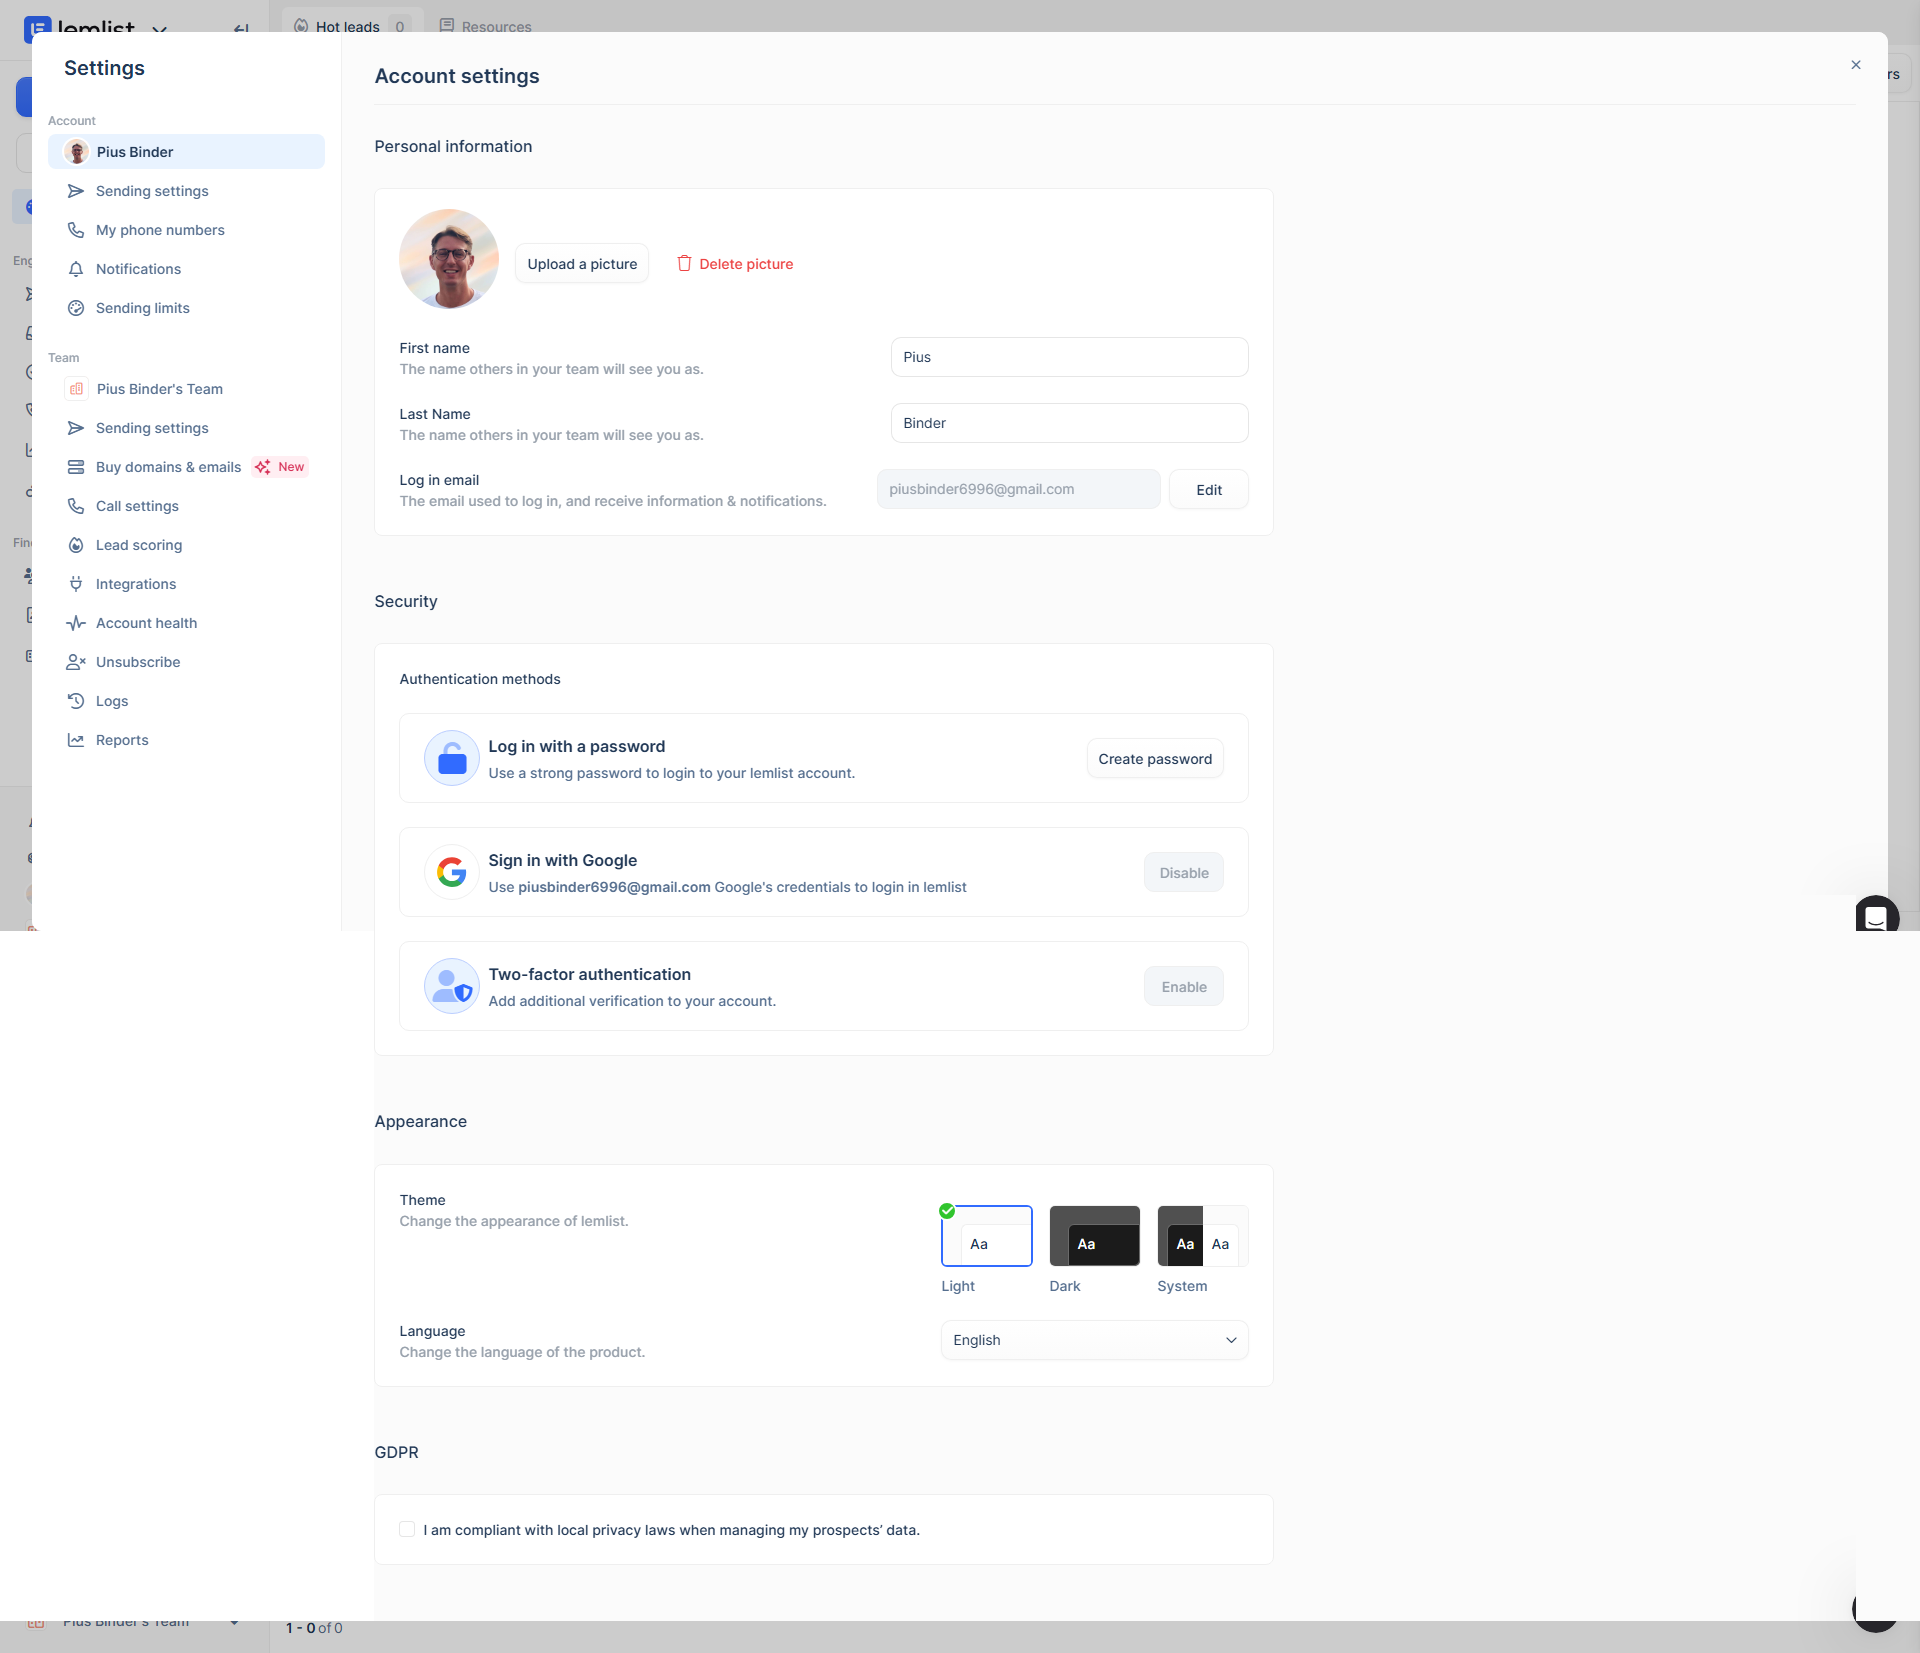
Task: Open My phone numbers settings
Action: pos(160,230)
